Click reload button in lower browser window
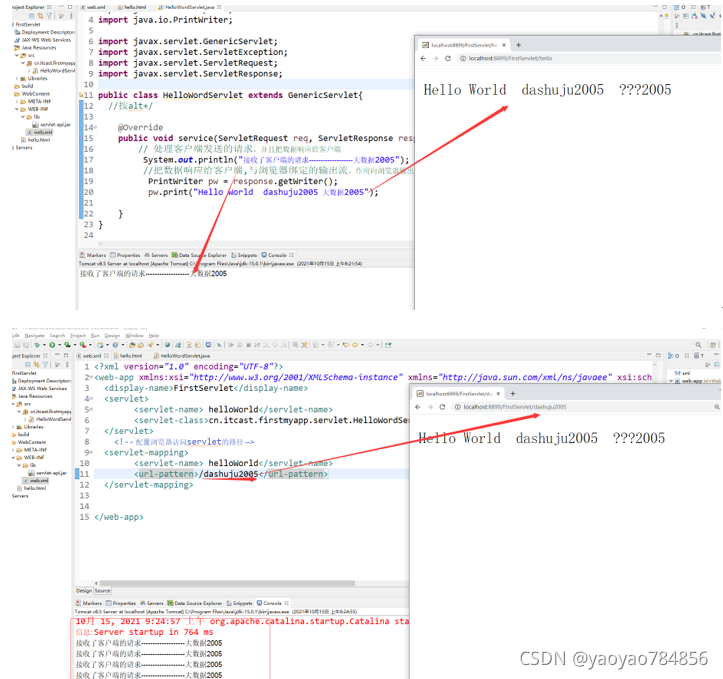 [x=442, y=407]
